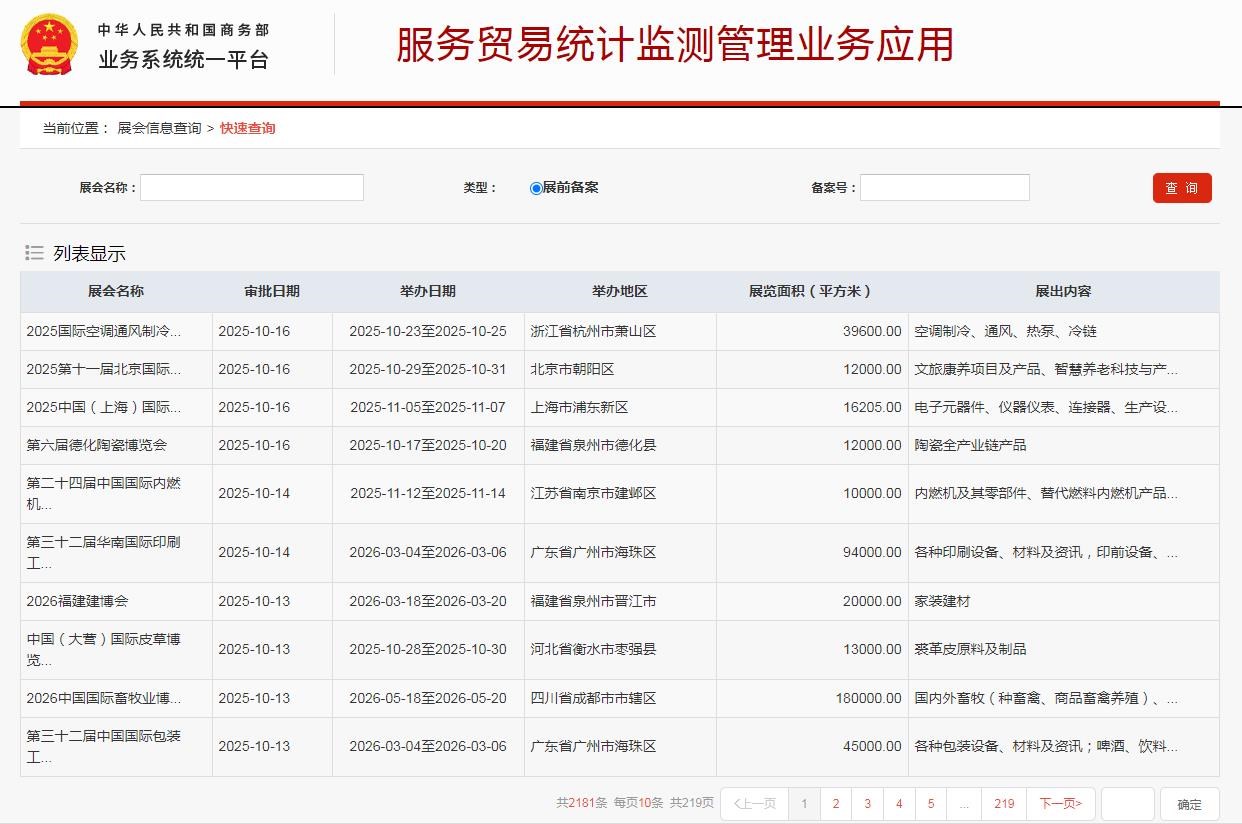The height and width of the screenshot is (824, 1242).
Task: Jump to last page 219
Action: coord(1004,804)
